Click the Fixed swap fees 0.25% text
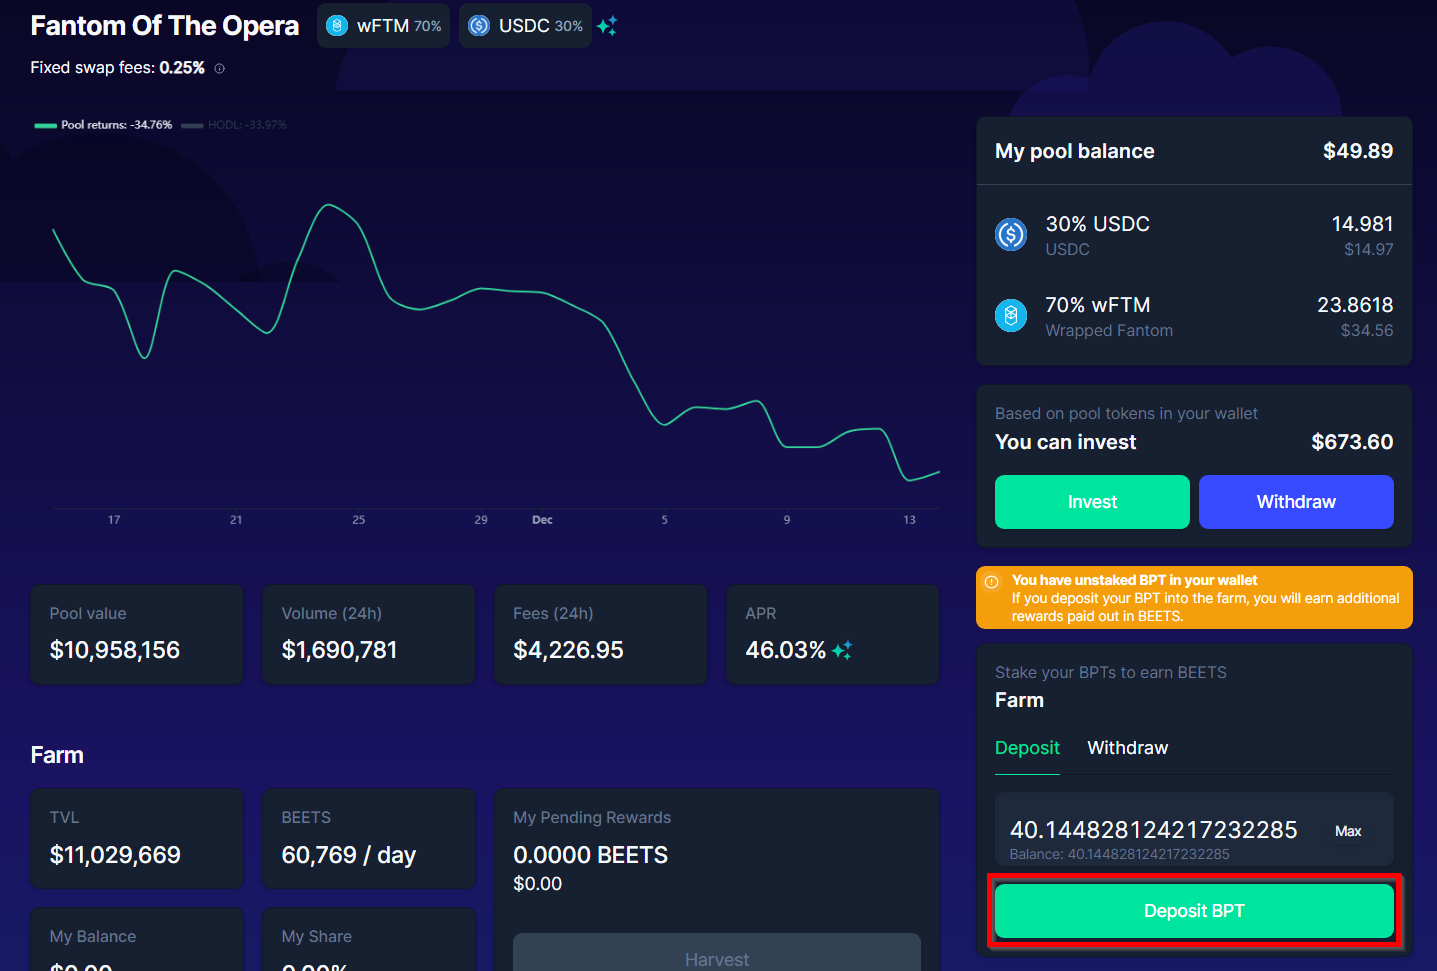This screenshot has width=1437, height=971. tap(117, 68)
